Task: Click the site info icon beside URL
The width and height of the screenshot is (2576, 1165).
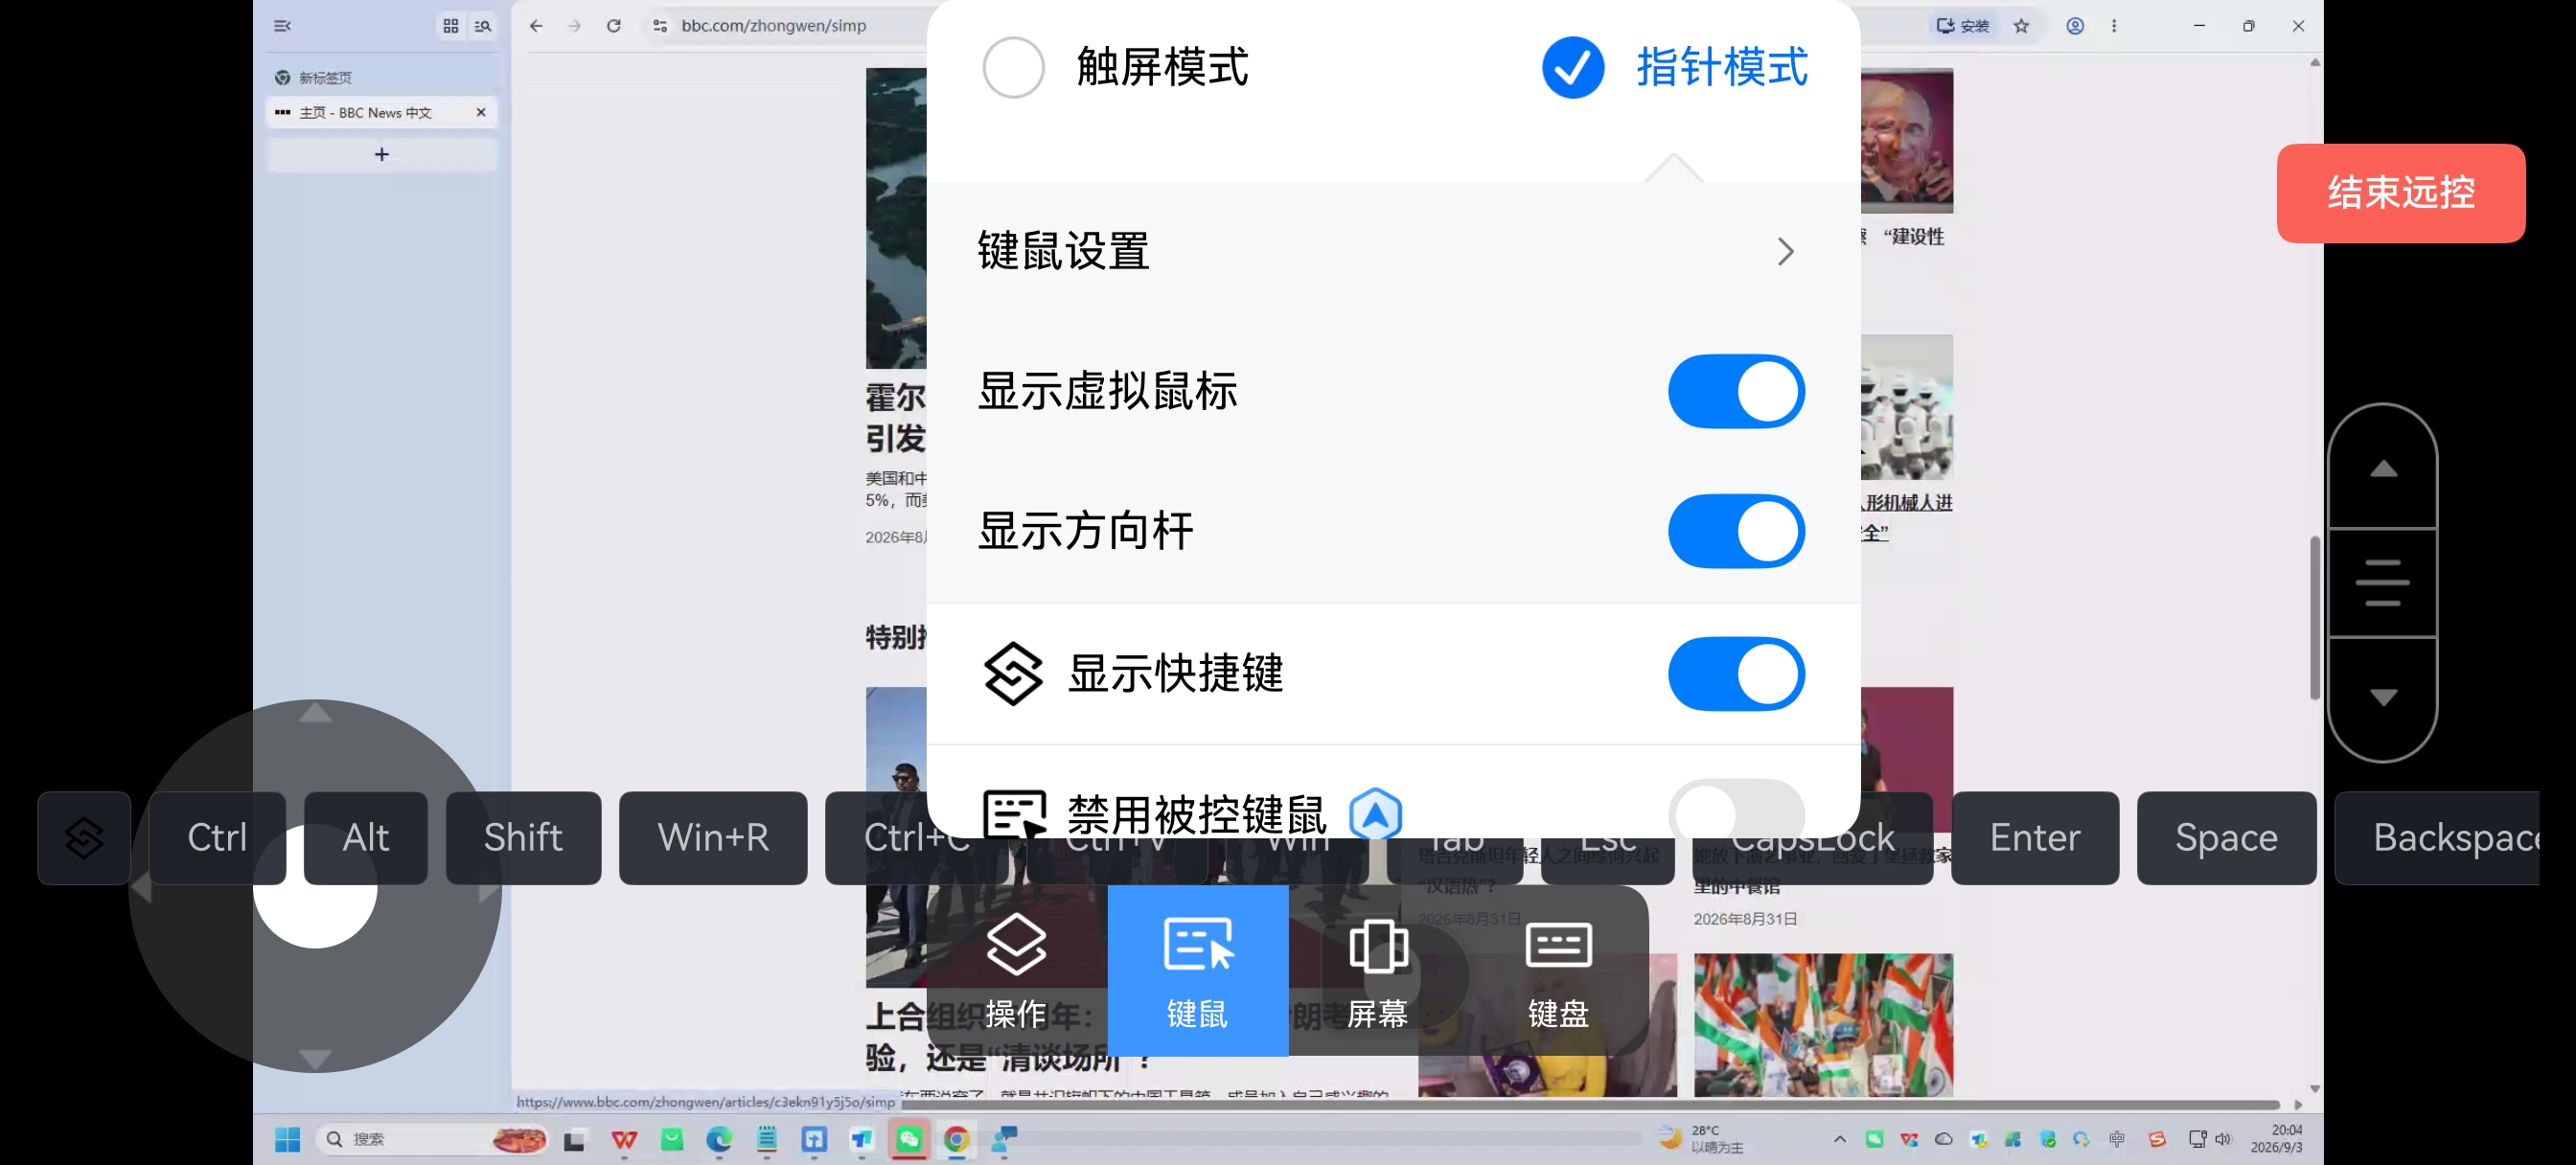Action: pos(660,26)
